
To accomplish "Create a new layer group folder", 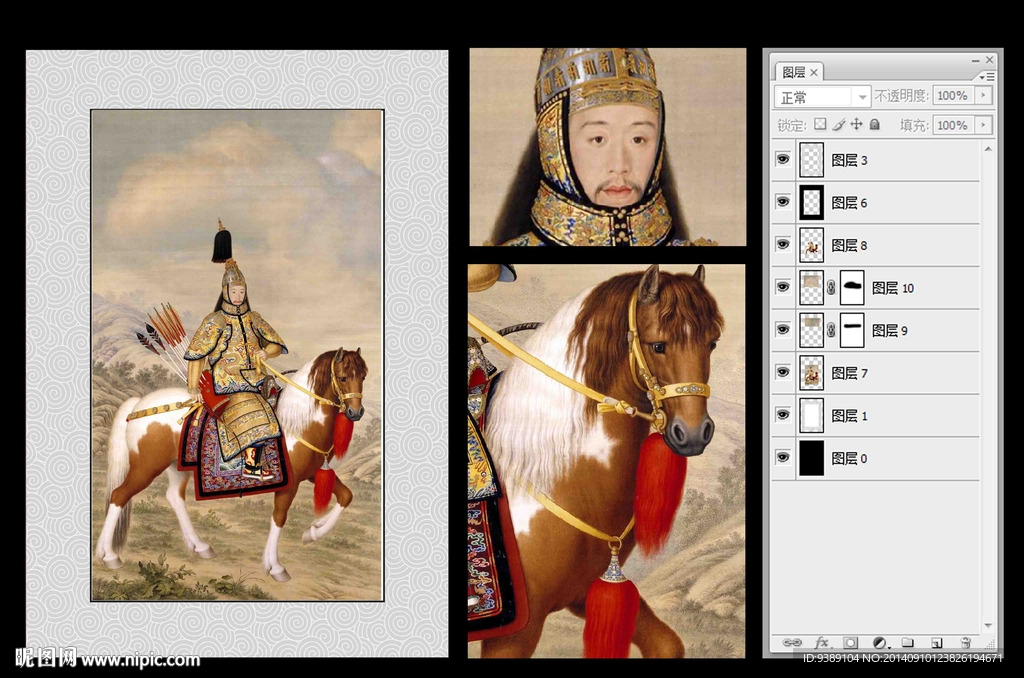I will point(908,643).
